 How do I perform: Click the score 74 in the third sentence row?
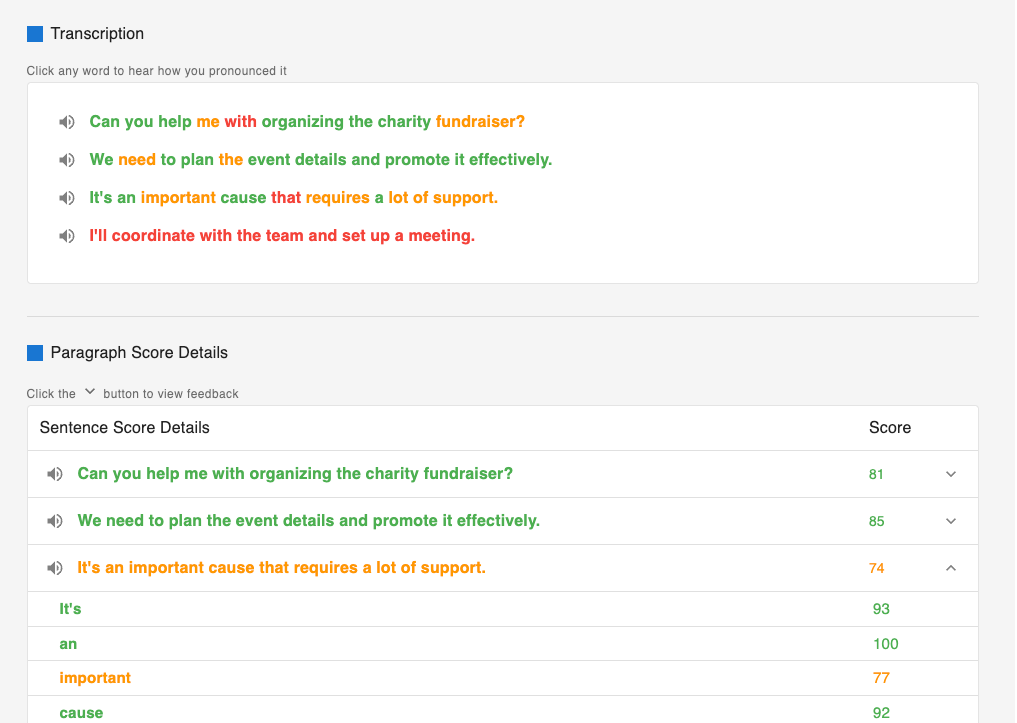point(876,568)
